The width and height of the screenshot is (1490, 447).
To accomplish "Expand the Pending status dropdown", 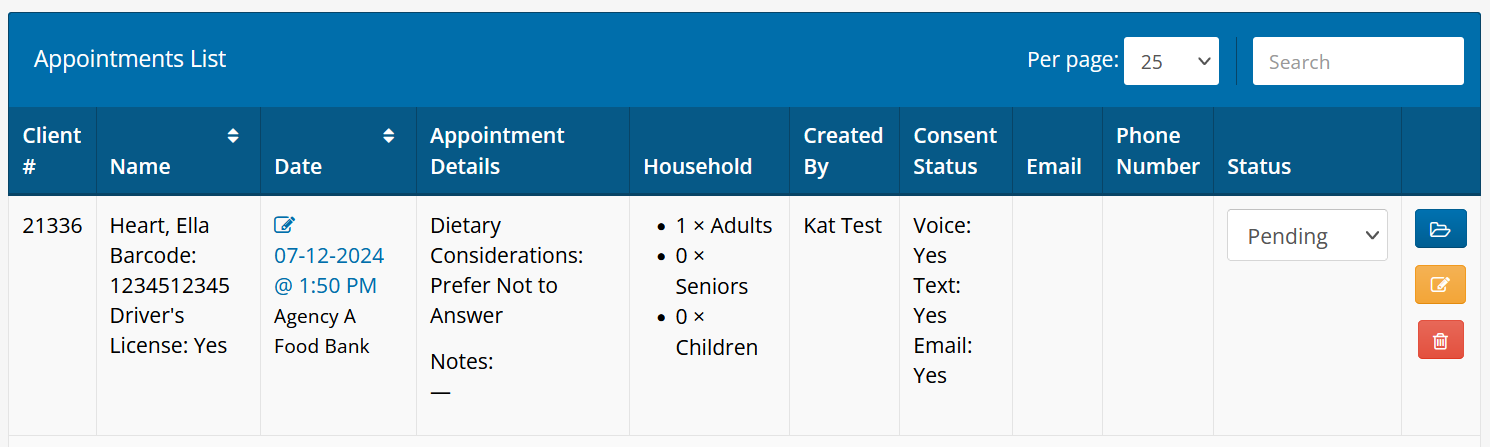I will pos(1307,236).
